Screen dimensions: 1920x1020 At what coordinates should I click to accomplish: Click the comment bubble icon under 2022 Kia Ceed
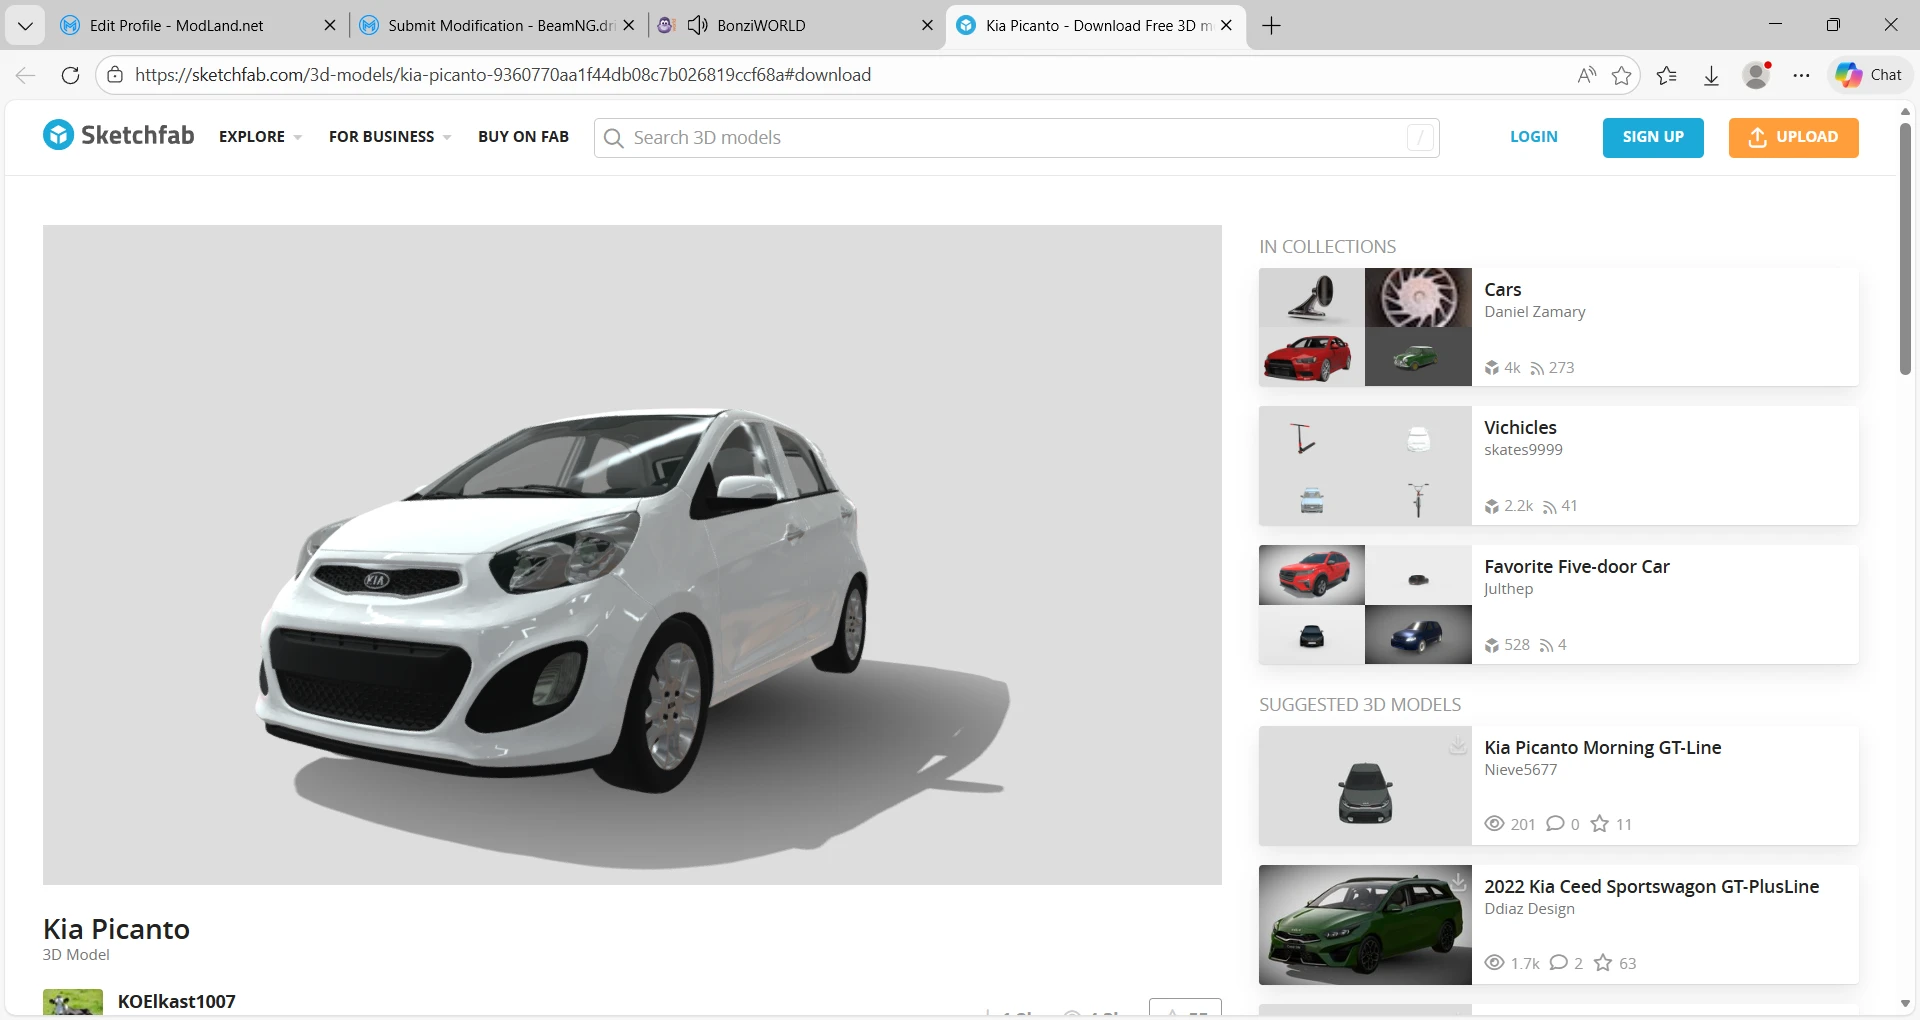coord(1560,962)
